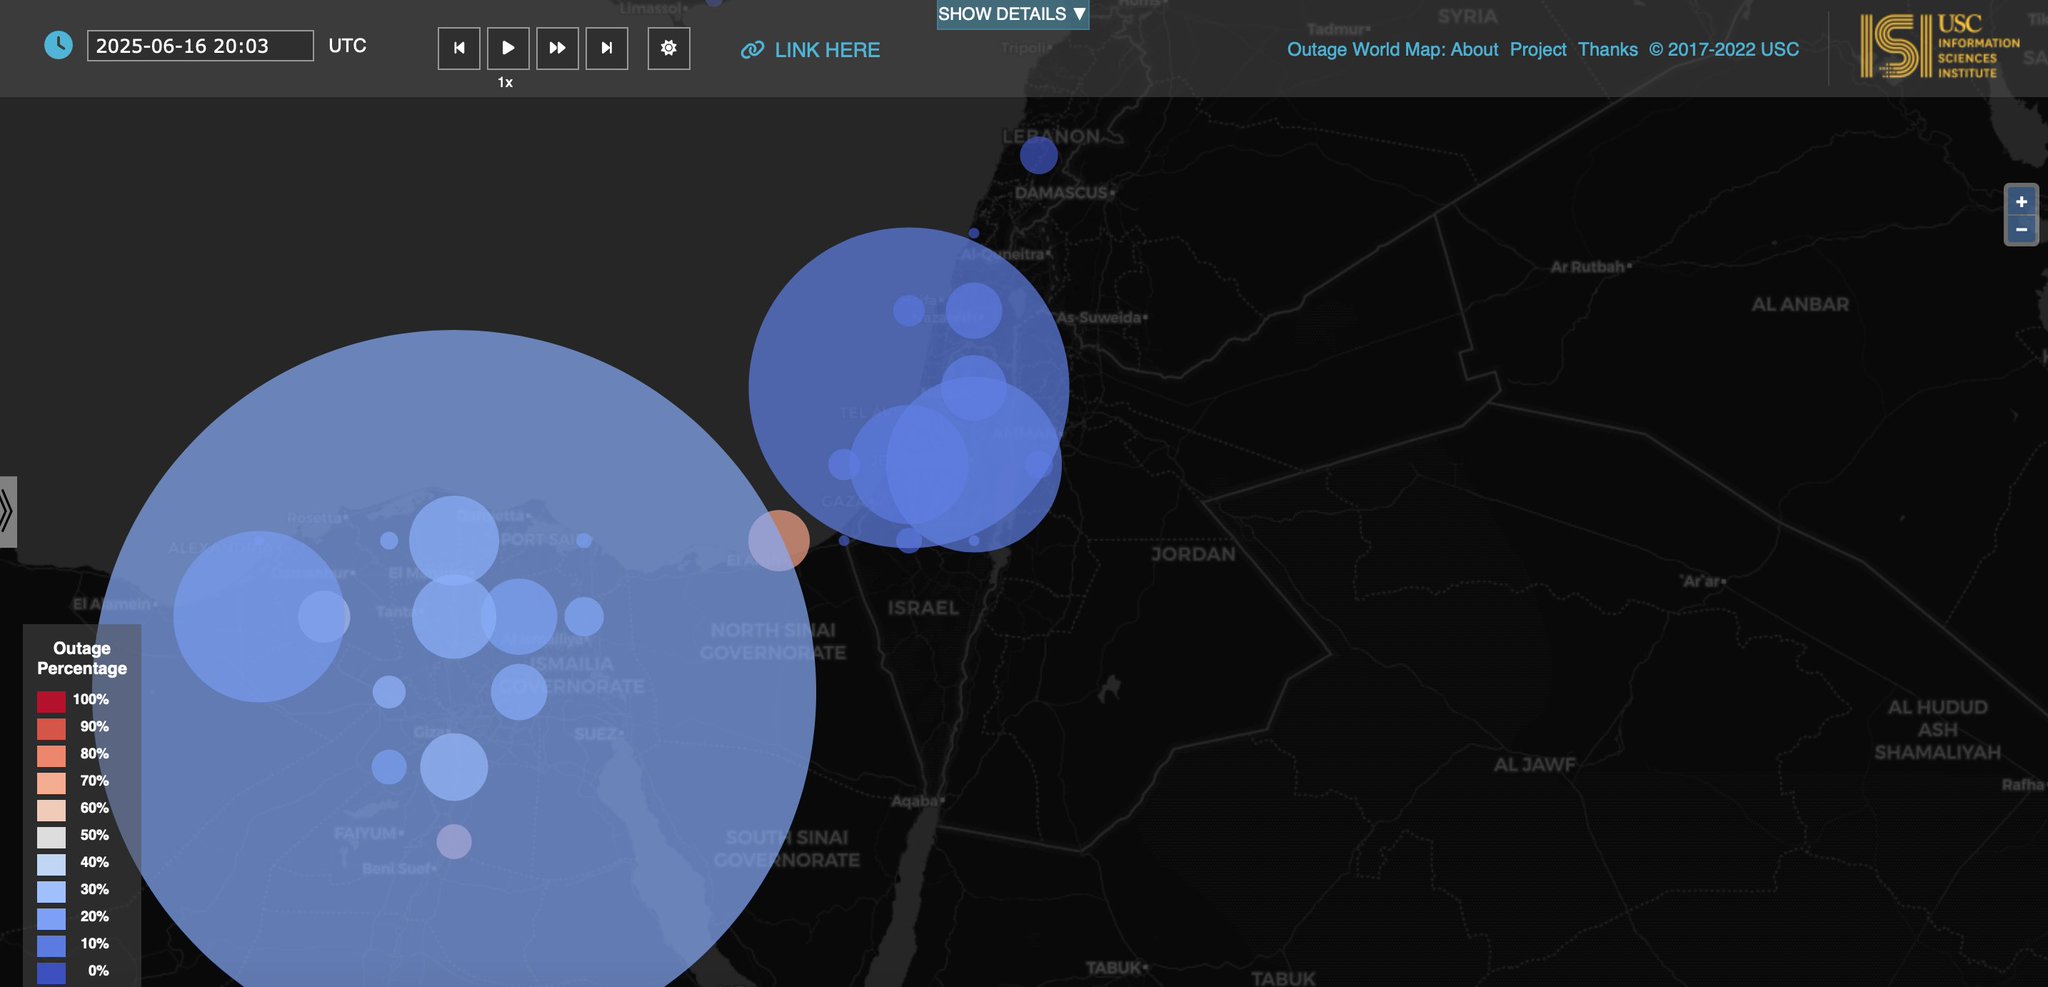The height and width of the screenshot is (987, 2048).
Task: Click the UTC timezone label
Action: coord(347,46)
